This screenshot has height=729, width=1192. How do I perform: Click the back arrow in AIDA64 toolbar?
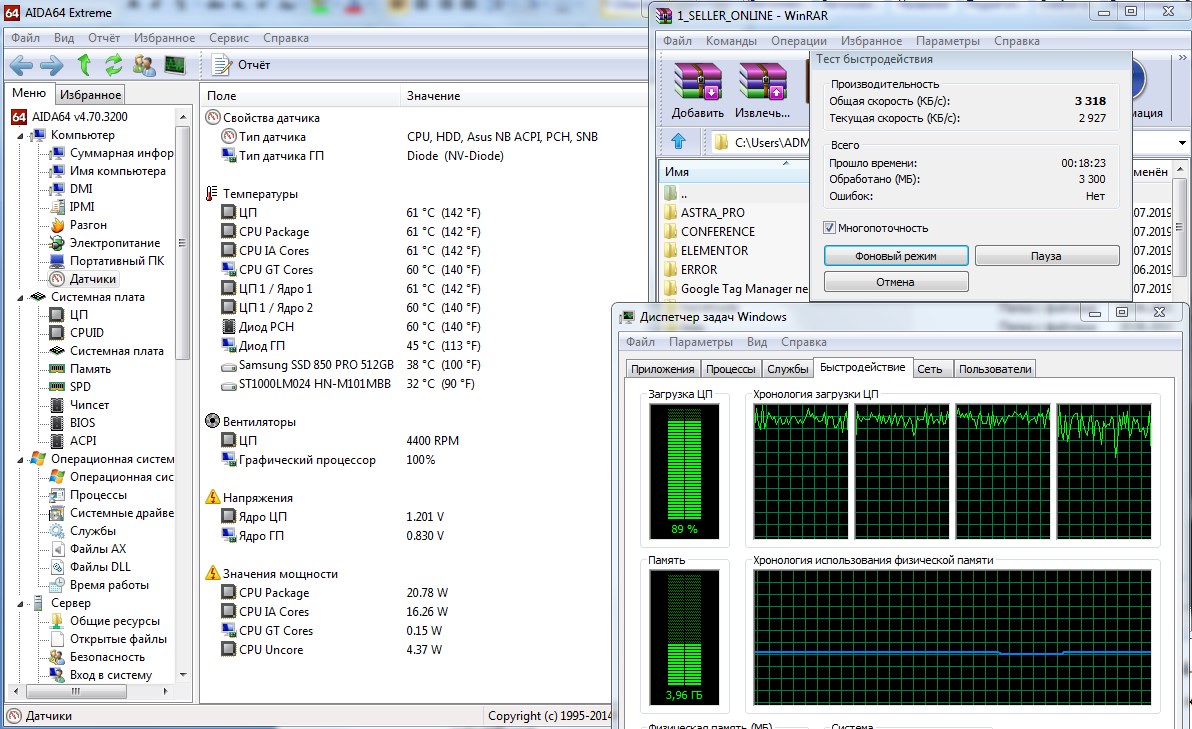(x=21, y=65)
